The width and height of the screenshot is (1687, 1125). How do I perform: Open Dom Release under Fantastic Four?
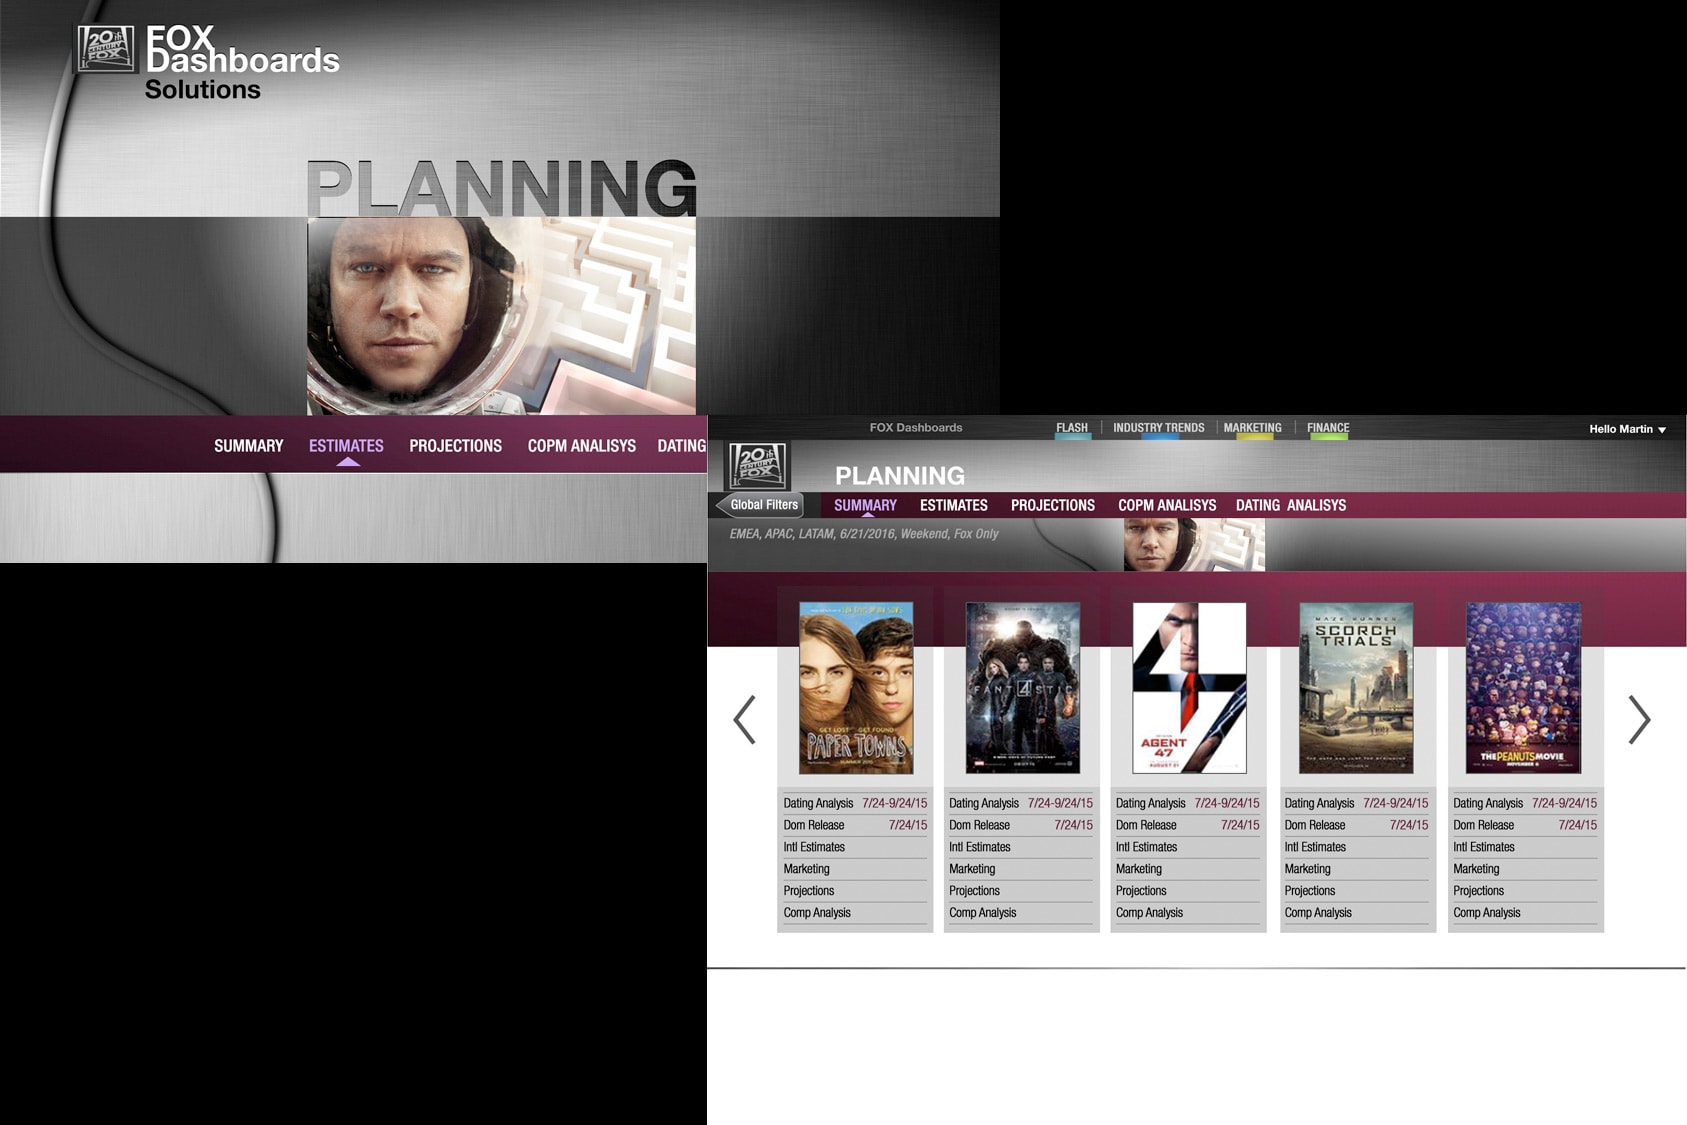1021,825
